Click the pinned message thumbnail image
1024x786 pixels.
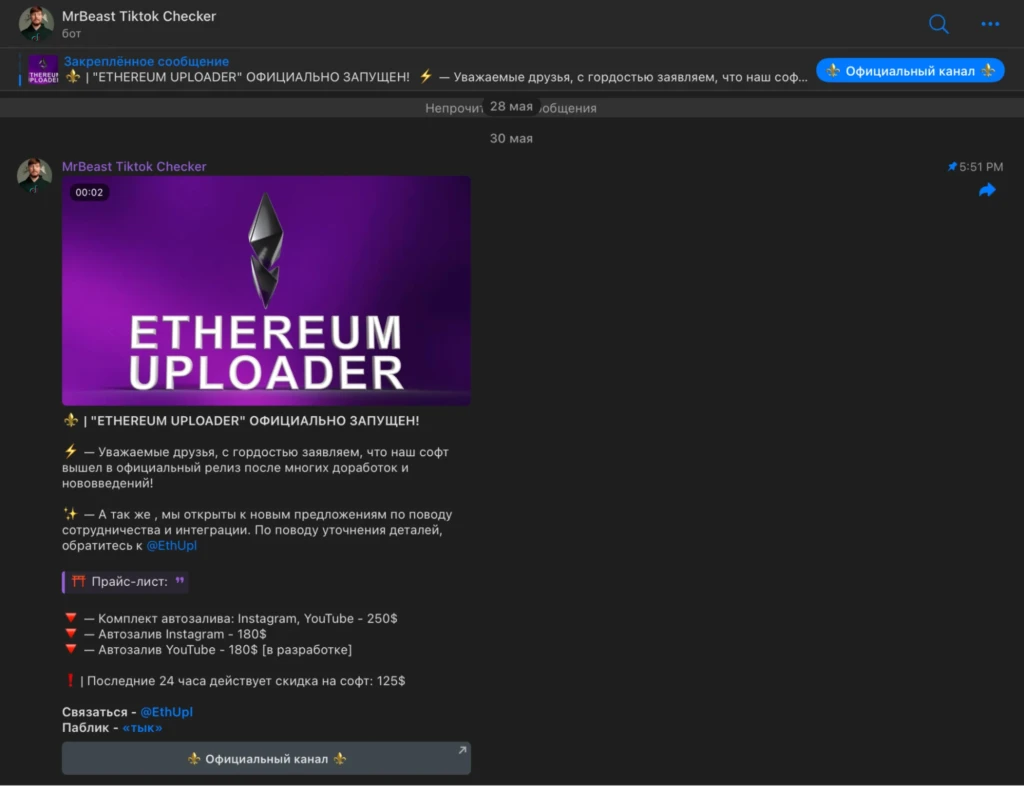tap(43, 70)
